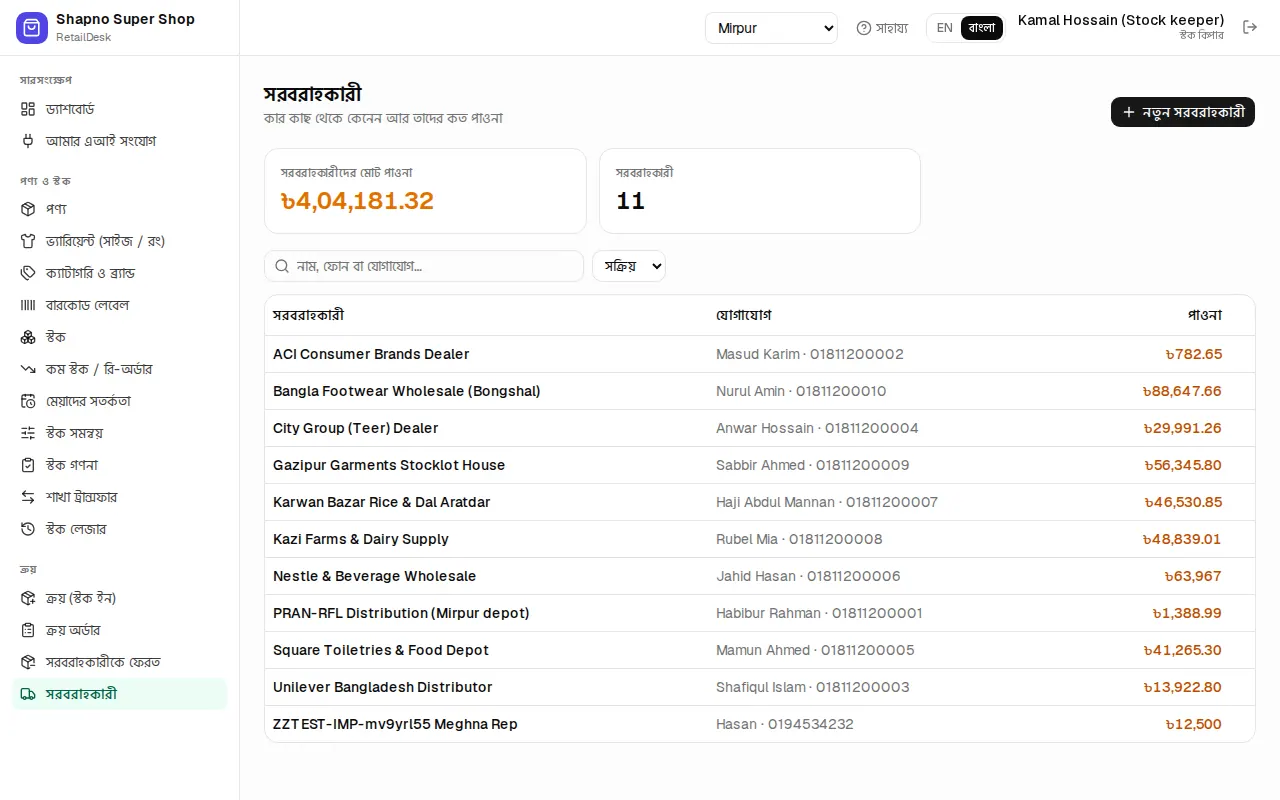
Task: Click contact Haji Abdul Mannan · 01811200007
Action: (827, 502)
